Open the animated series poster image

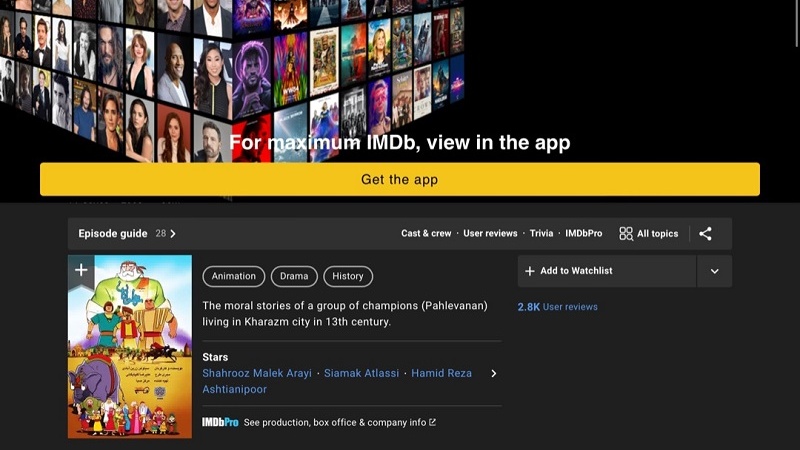point(130,347)
